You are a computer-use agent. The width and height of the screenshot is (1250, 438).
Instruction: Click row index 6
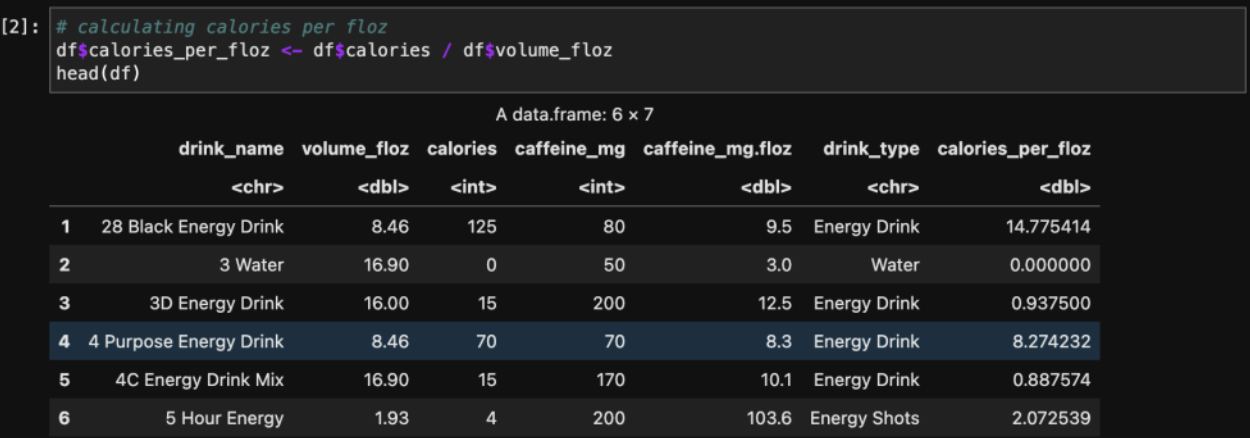(64, 419)
